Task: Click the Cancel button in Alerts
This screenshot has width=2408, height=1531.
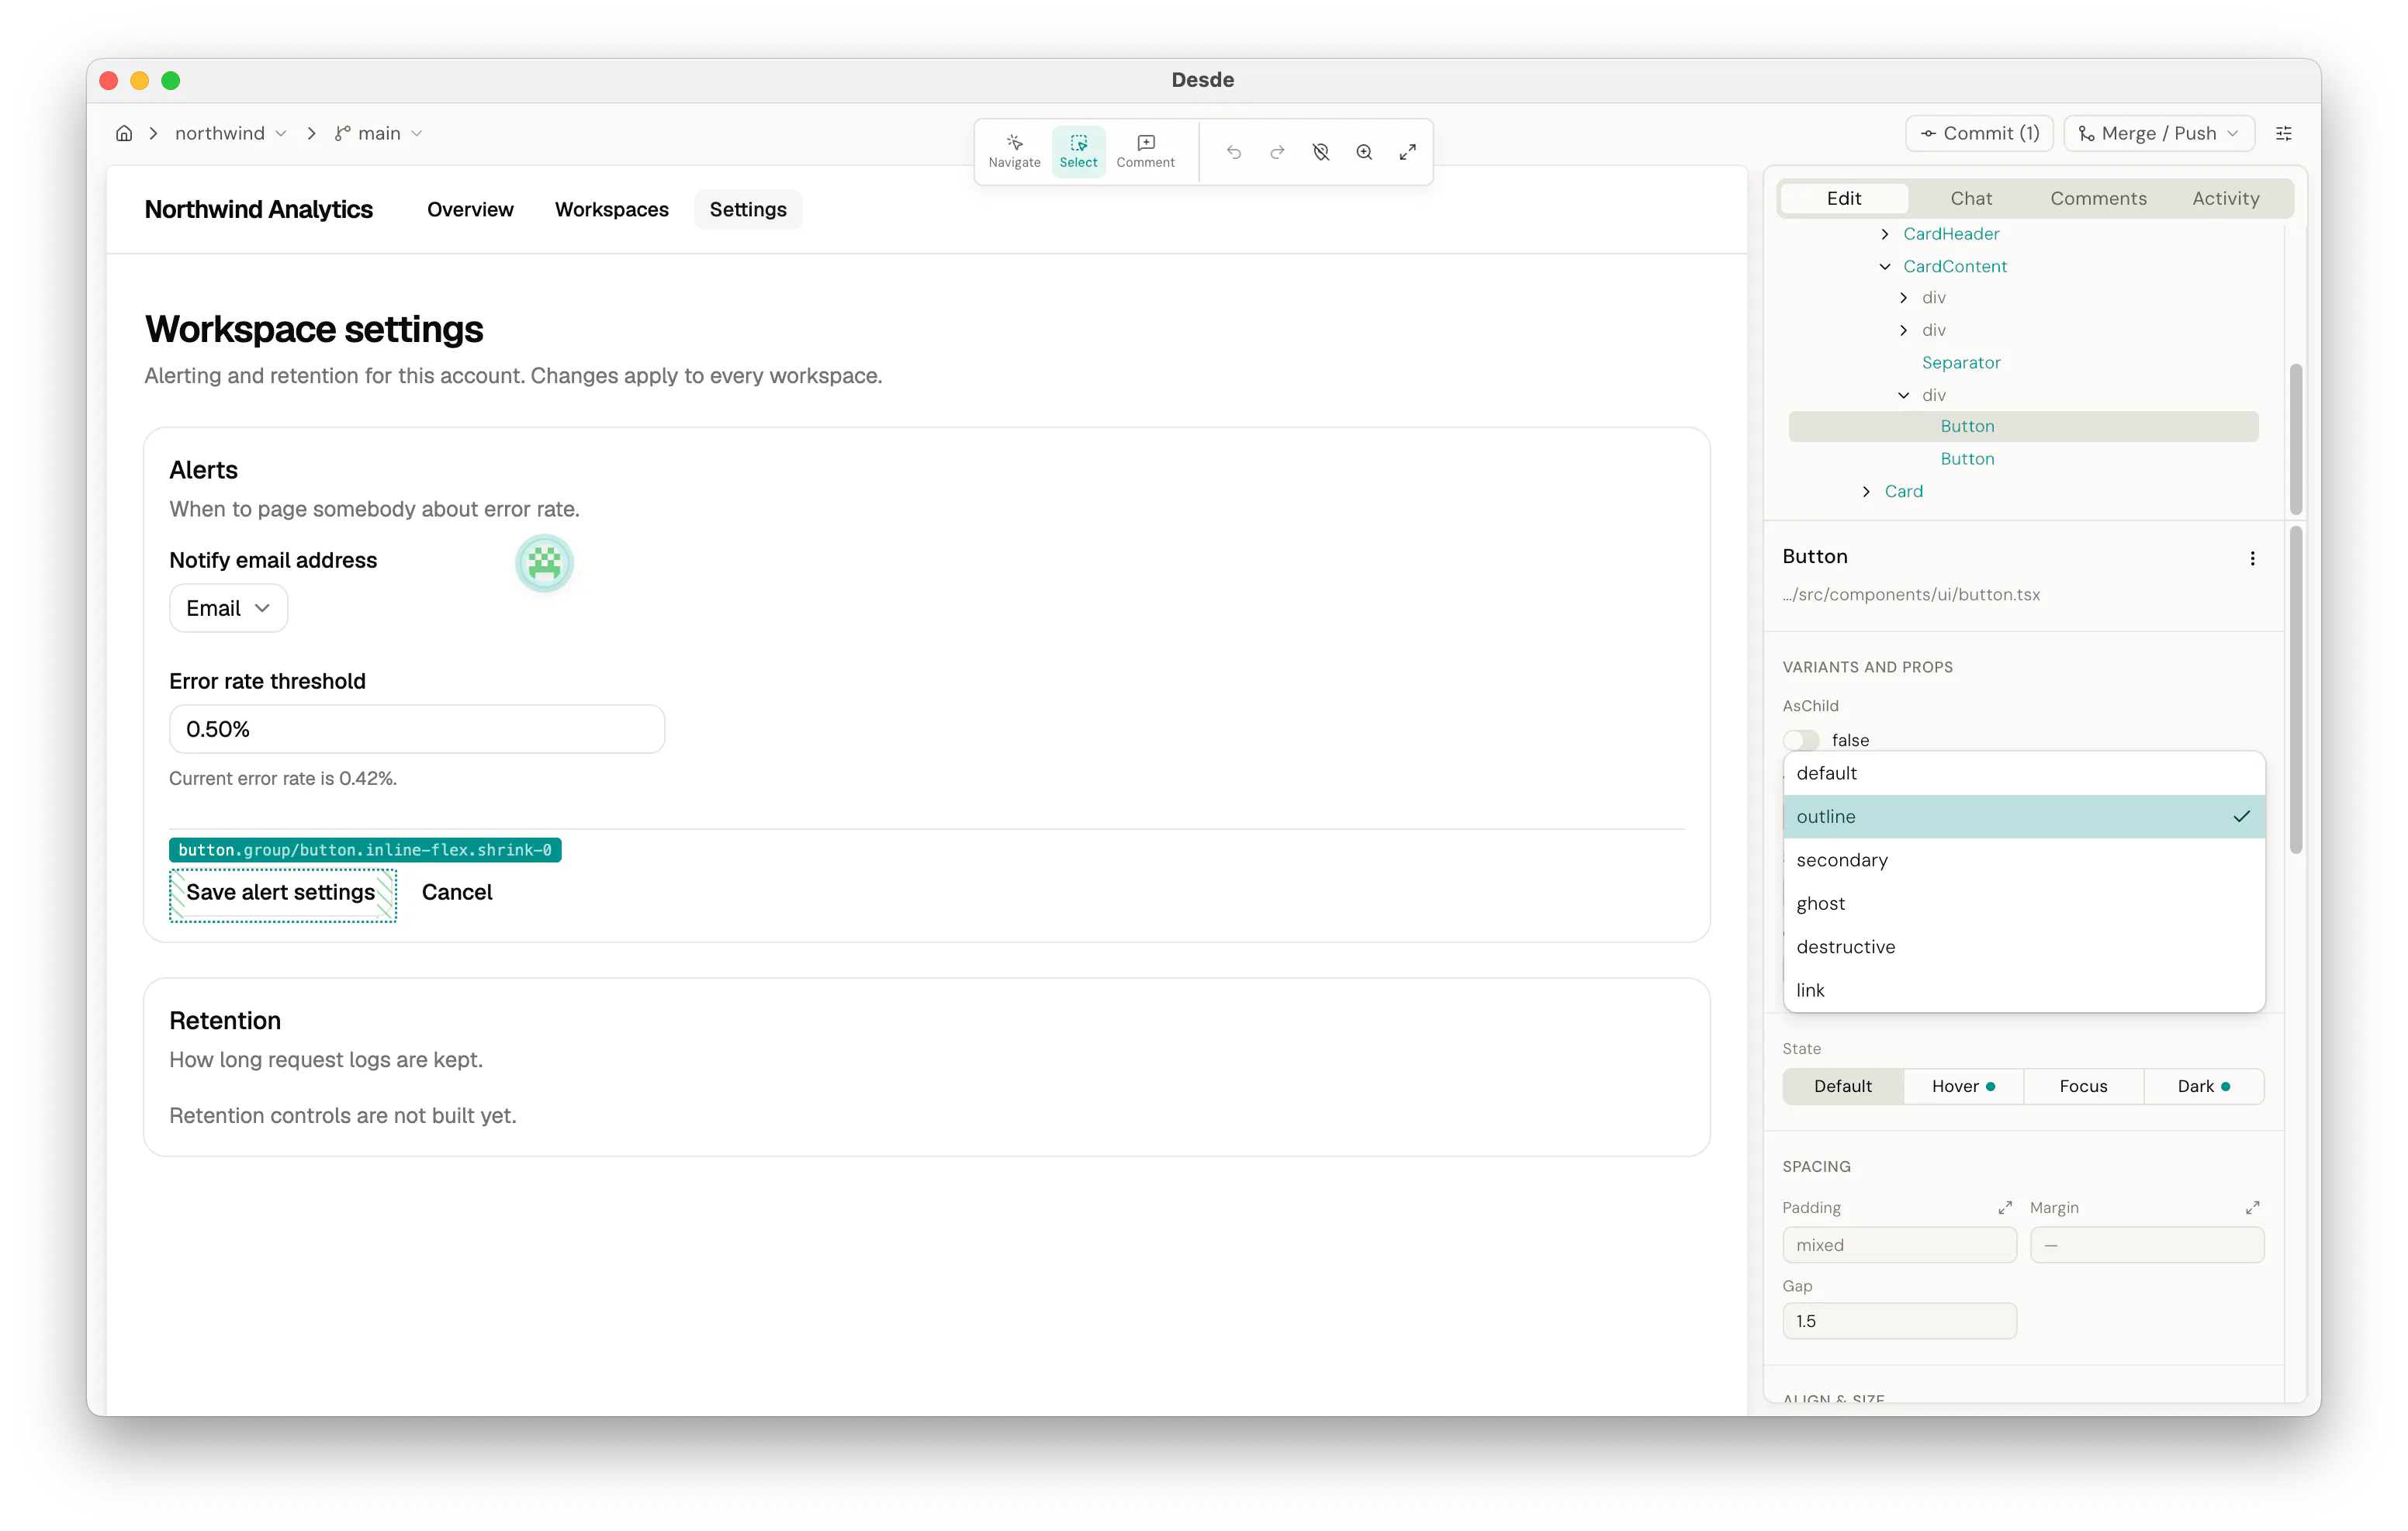Action: coord(457,893)
